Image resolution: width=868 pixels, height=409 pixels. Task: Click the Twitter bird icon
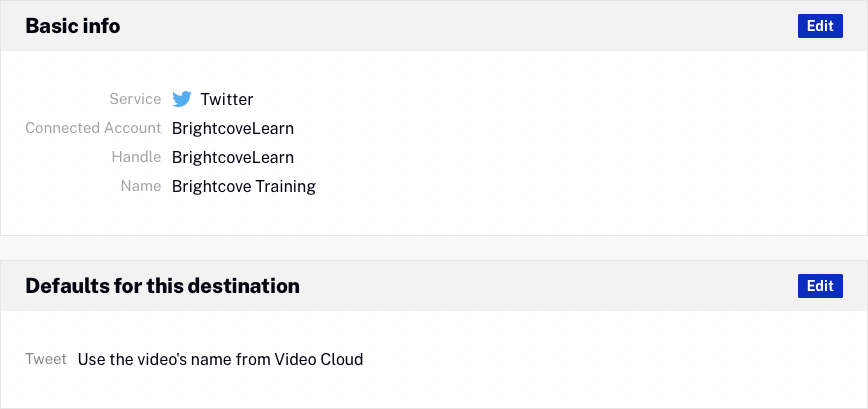pos(181,99)
